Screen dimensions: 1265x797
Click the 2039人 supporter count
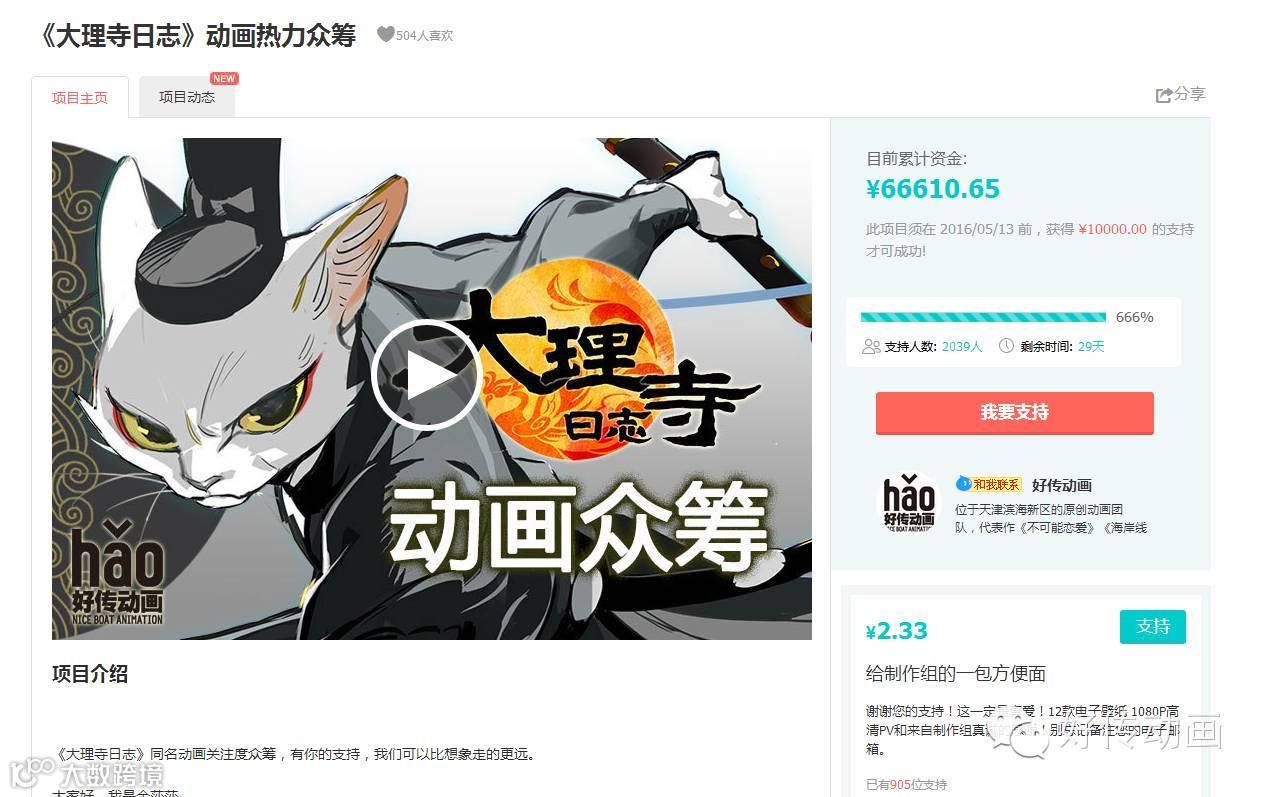point(962,346)
